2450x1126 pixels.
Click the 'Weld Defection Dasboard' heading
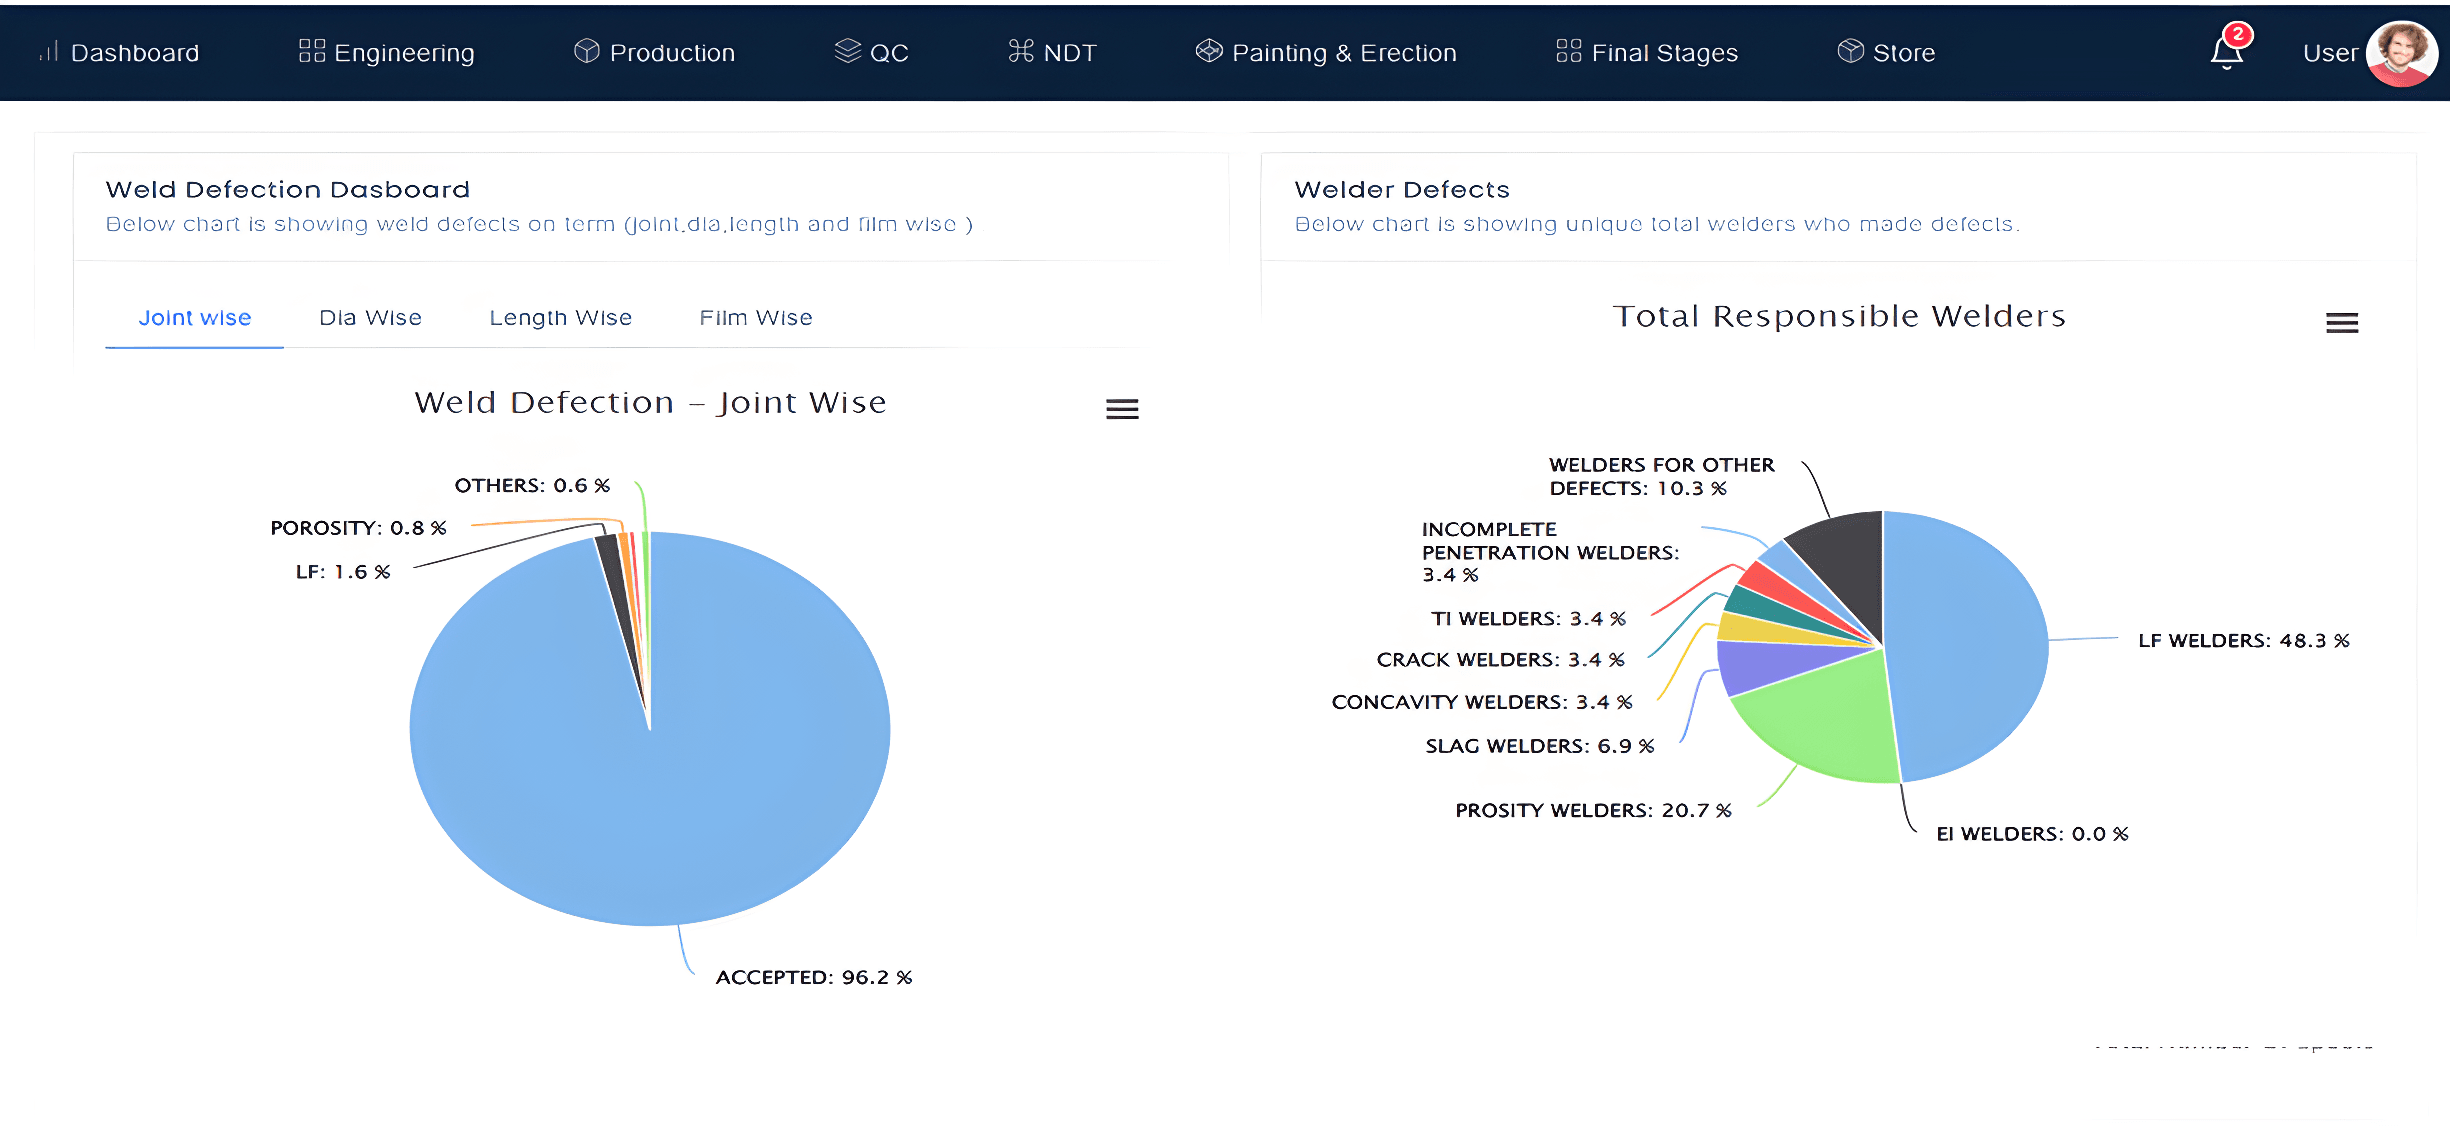288,190
